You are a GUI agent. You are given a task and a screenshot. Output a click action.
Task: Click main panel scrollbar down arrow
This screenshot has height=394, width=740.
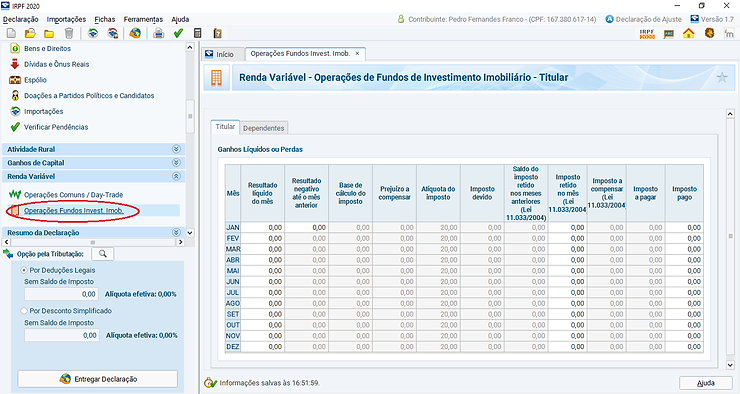tap(730, 365)
